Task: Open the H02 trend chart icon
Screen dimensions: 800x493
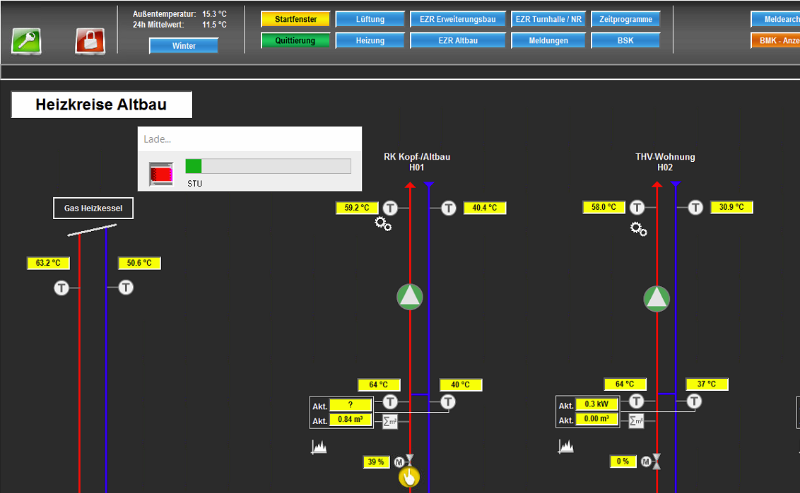Action: [x=566, y=447]
